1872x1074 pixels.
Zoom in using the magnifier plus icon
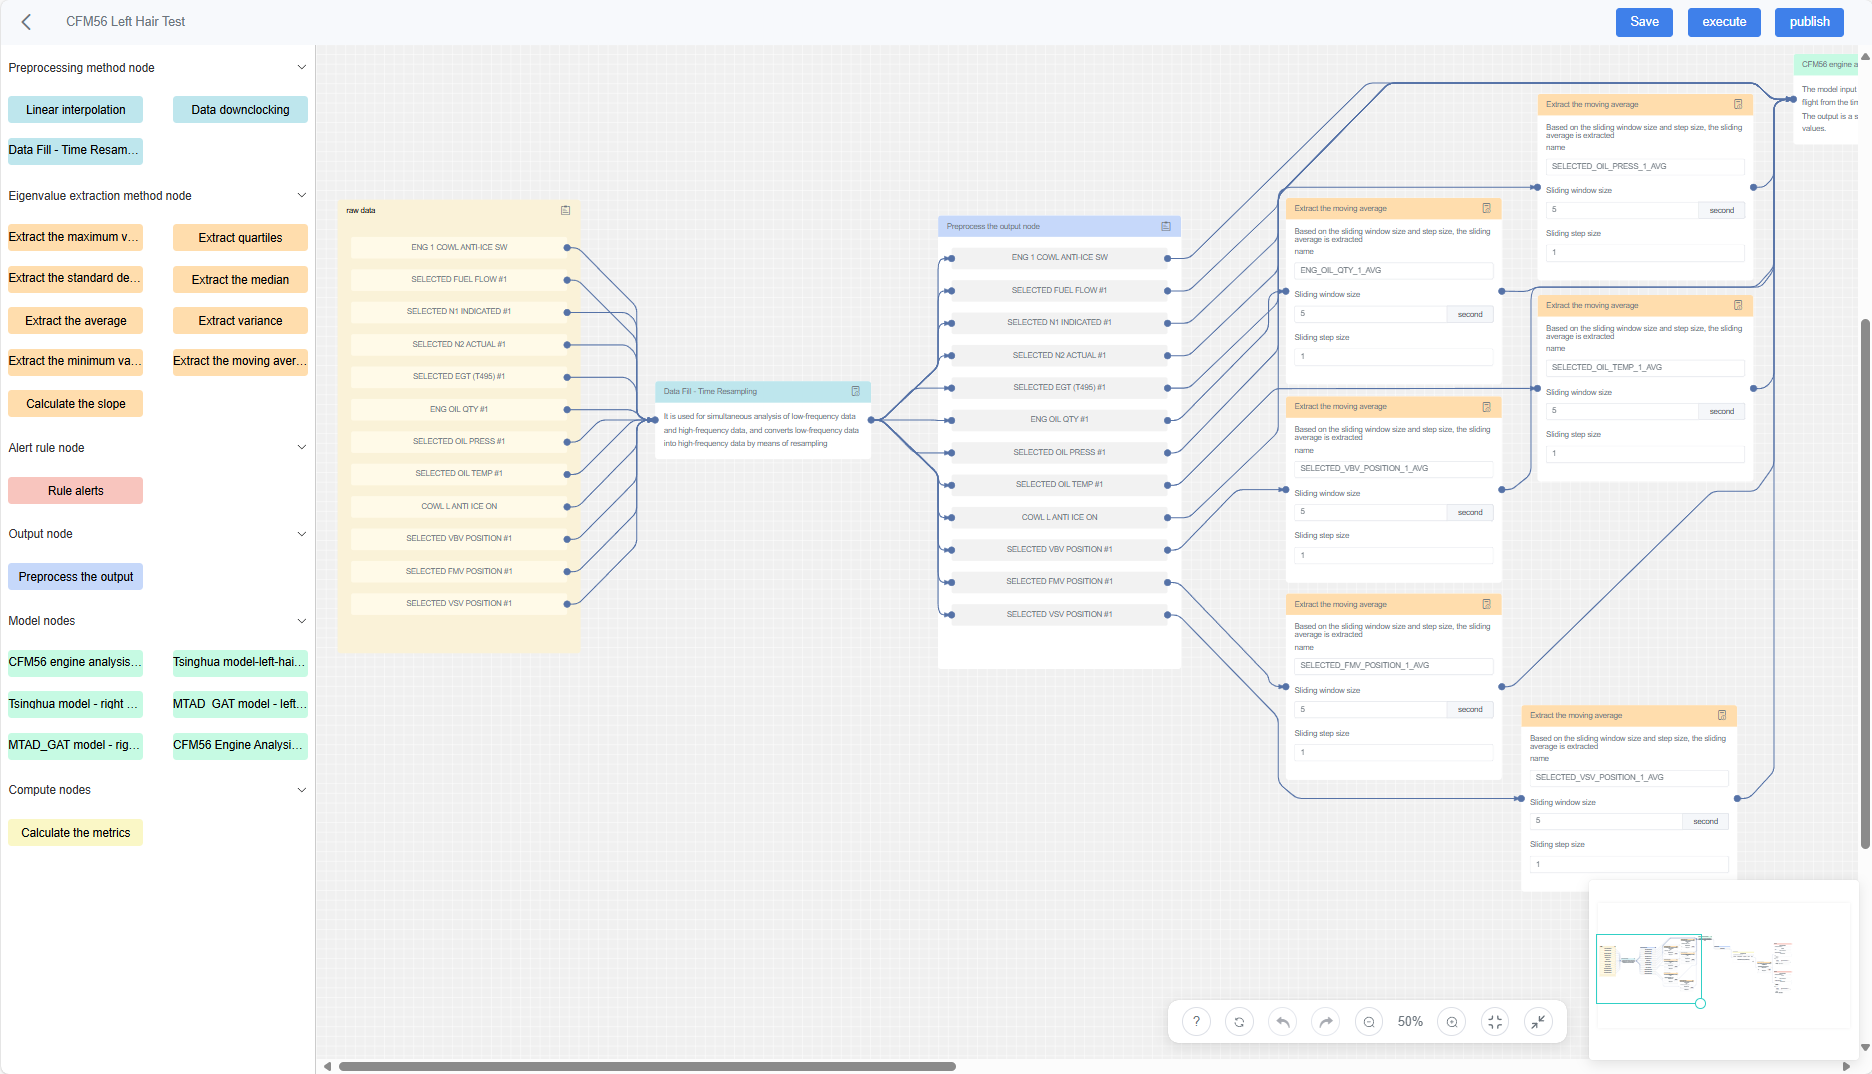click(1451, 1021)
